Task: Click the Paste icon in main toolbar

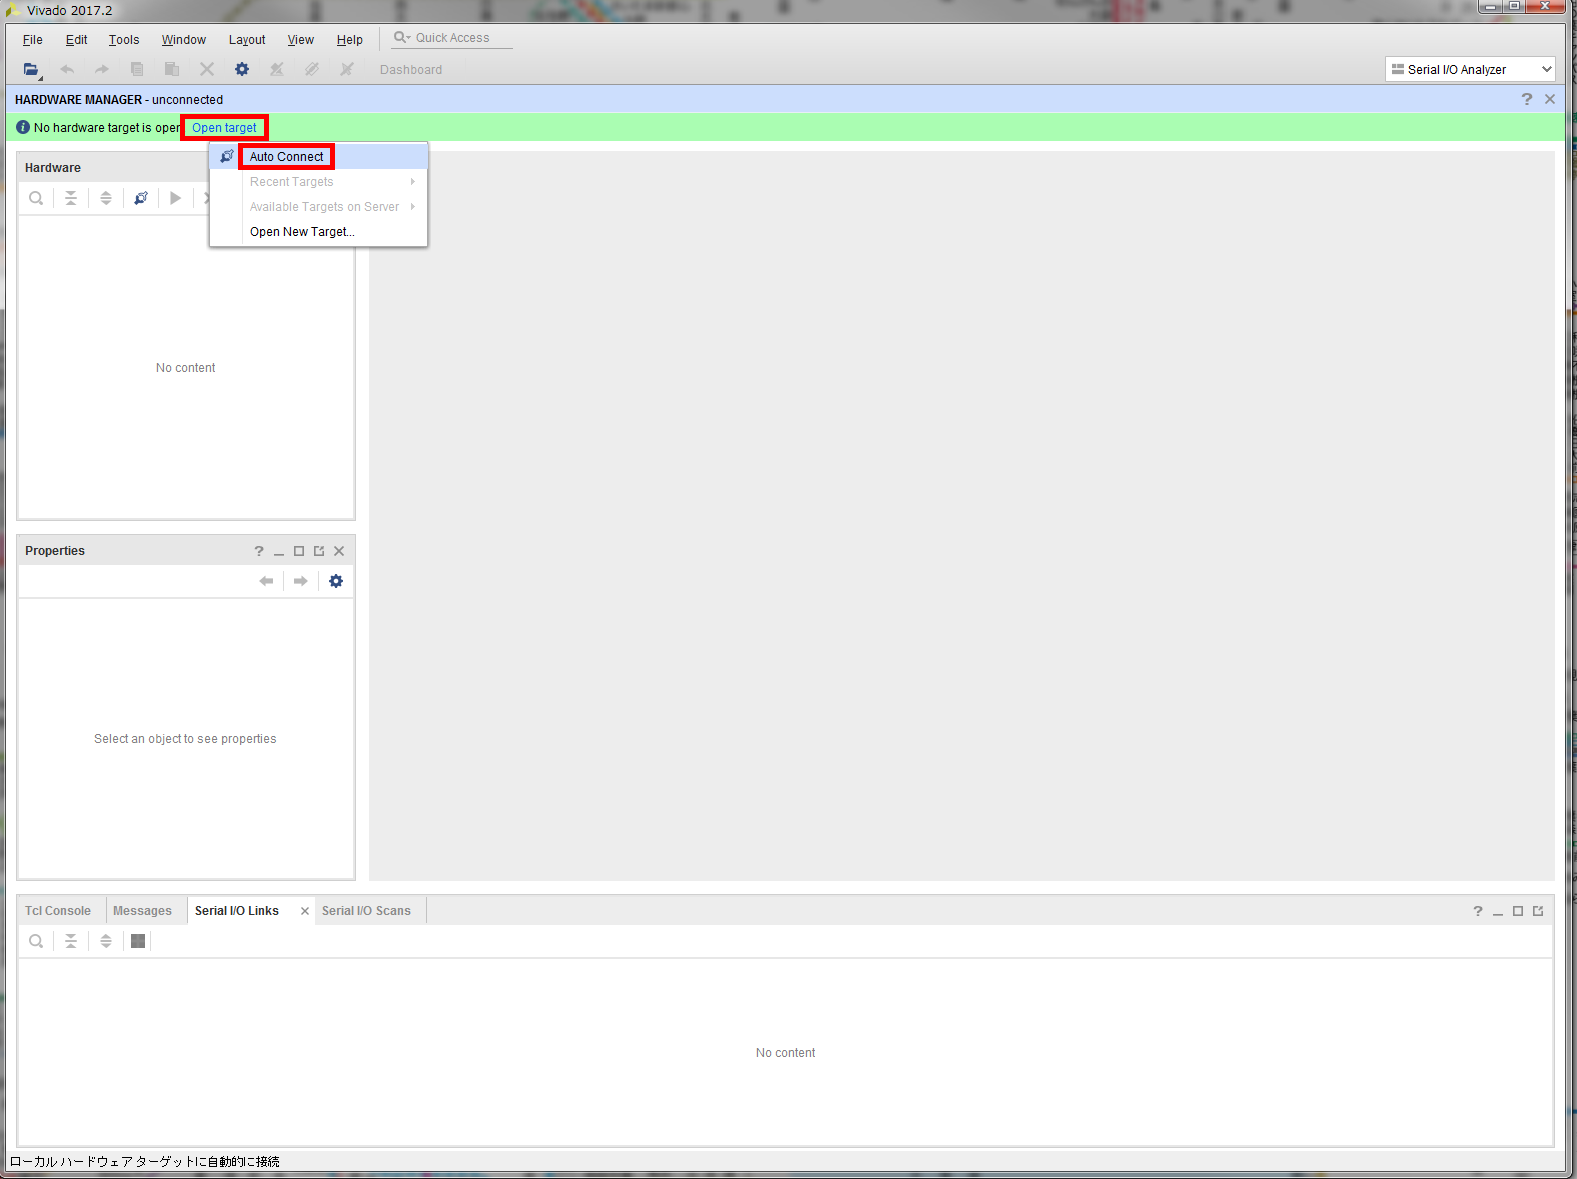Action: pos(172,70)
